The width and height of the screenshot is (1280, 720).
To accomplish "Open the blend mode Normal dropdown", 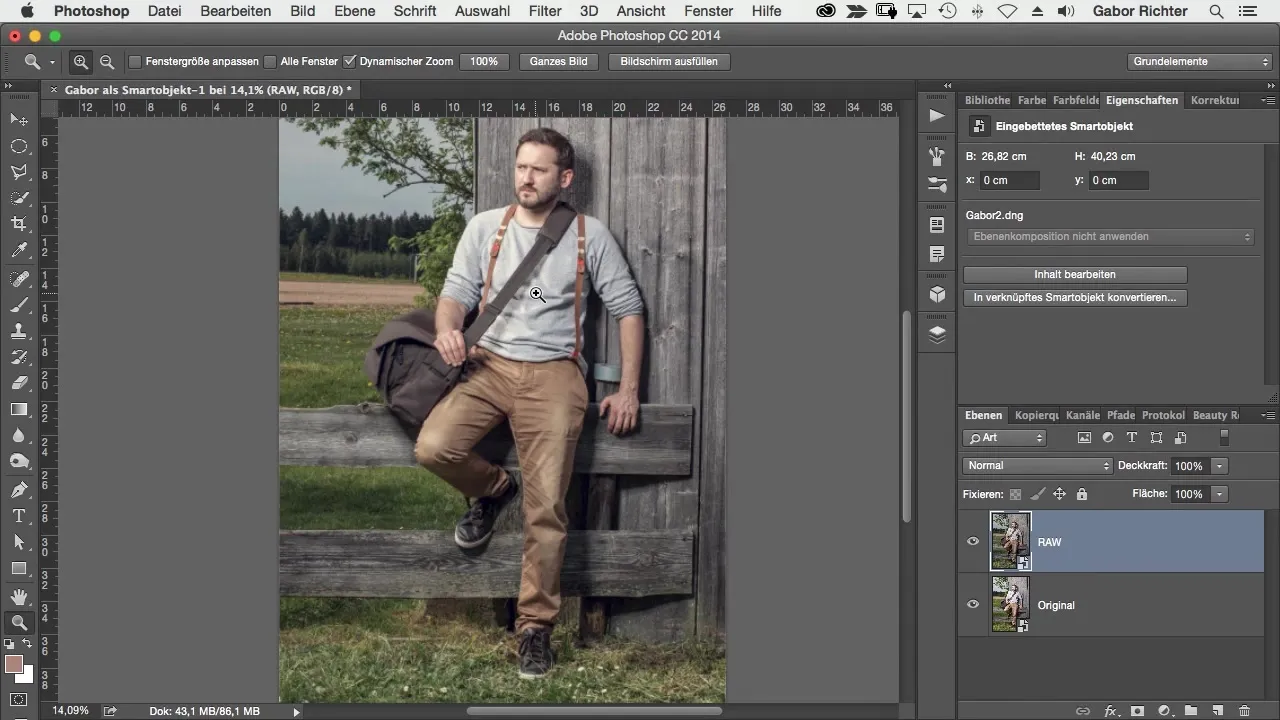I will (x=1037, y=465).
